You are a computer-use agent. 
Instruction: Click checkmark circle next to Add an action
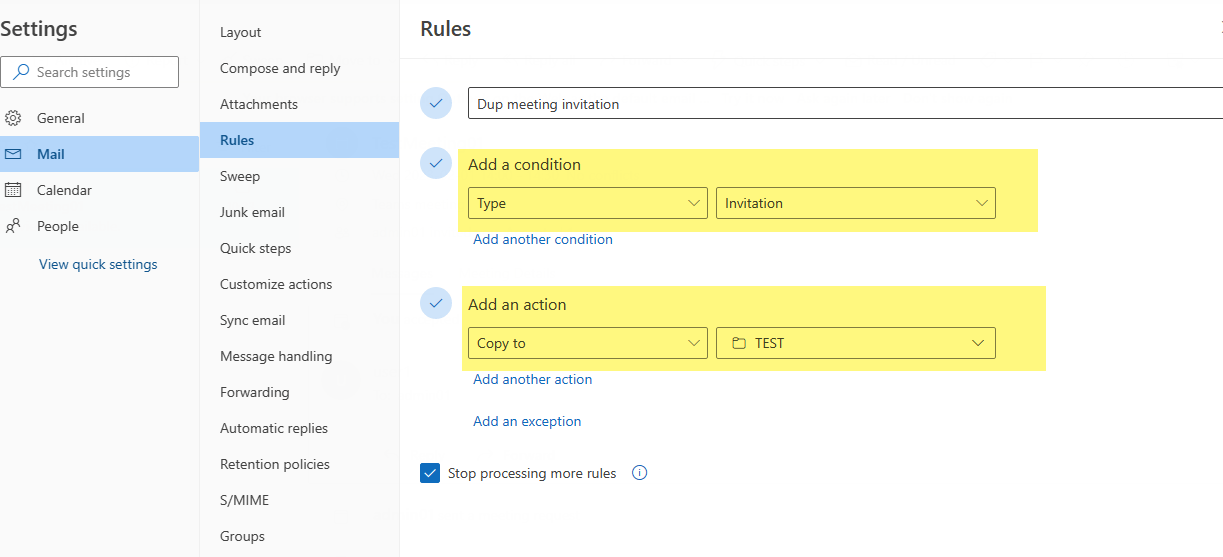point(436,303)
